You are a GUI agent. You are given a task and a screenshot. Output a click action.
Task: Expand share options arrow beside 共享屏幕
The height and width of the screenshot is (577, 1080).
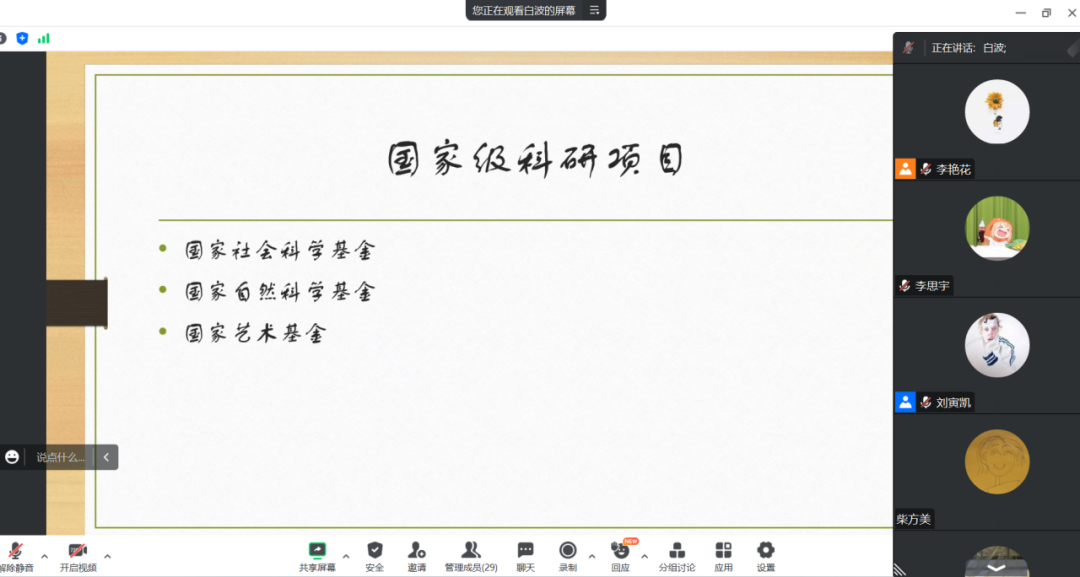pos(346,556)
